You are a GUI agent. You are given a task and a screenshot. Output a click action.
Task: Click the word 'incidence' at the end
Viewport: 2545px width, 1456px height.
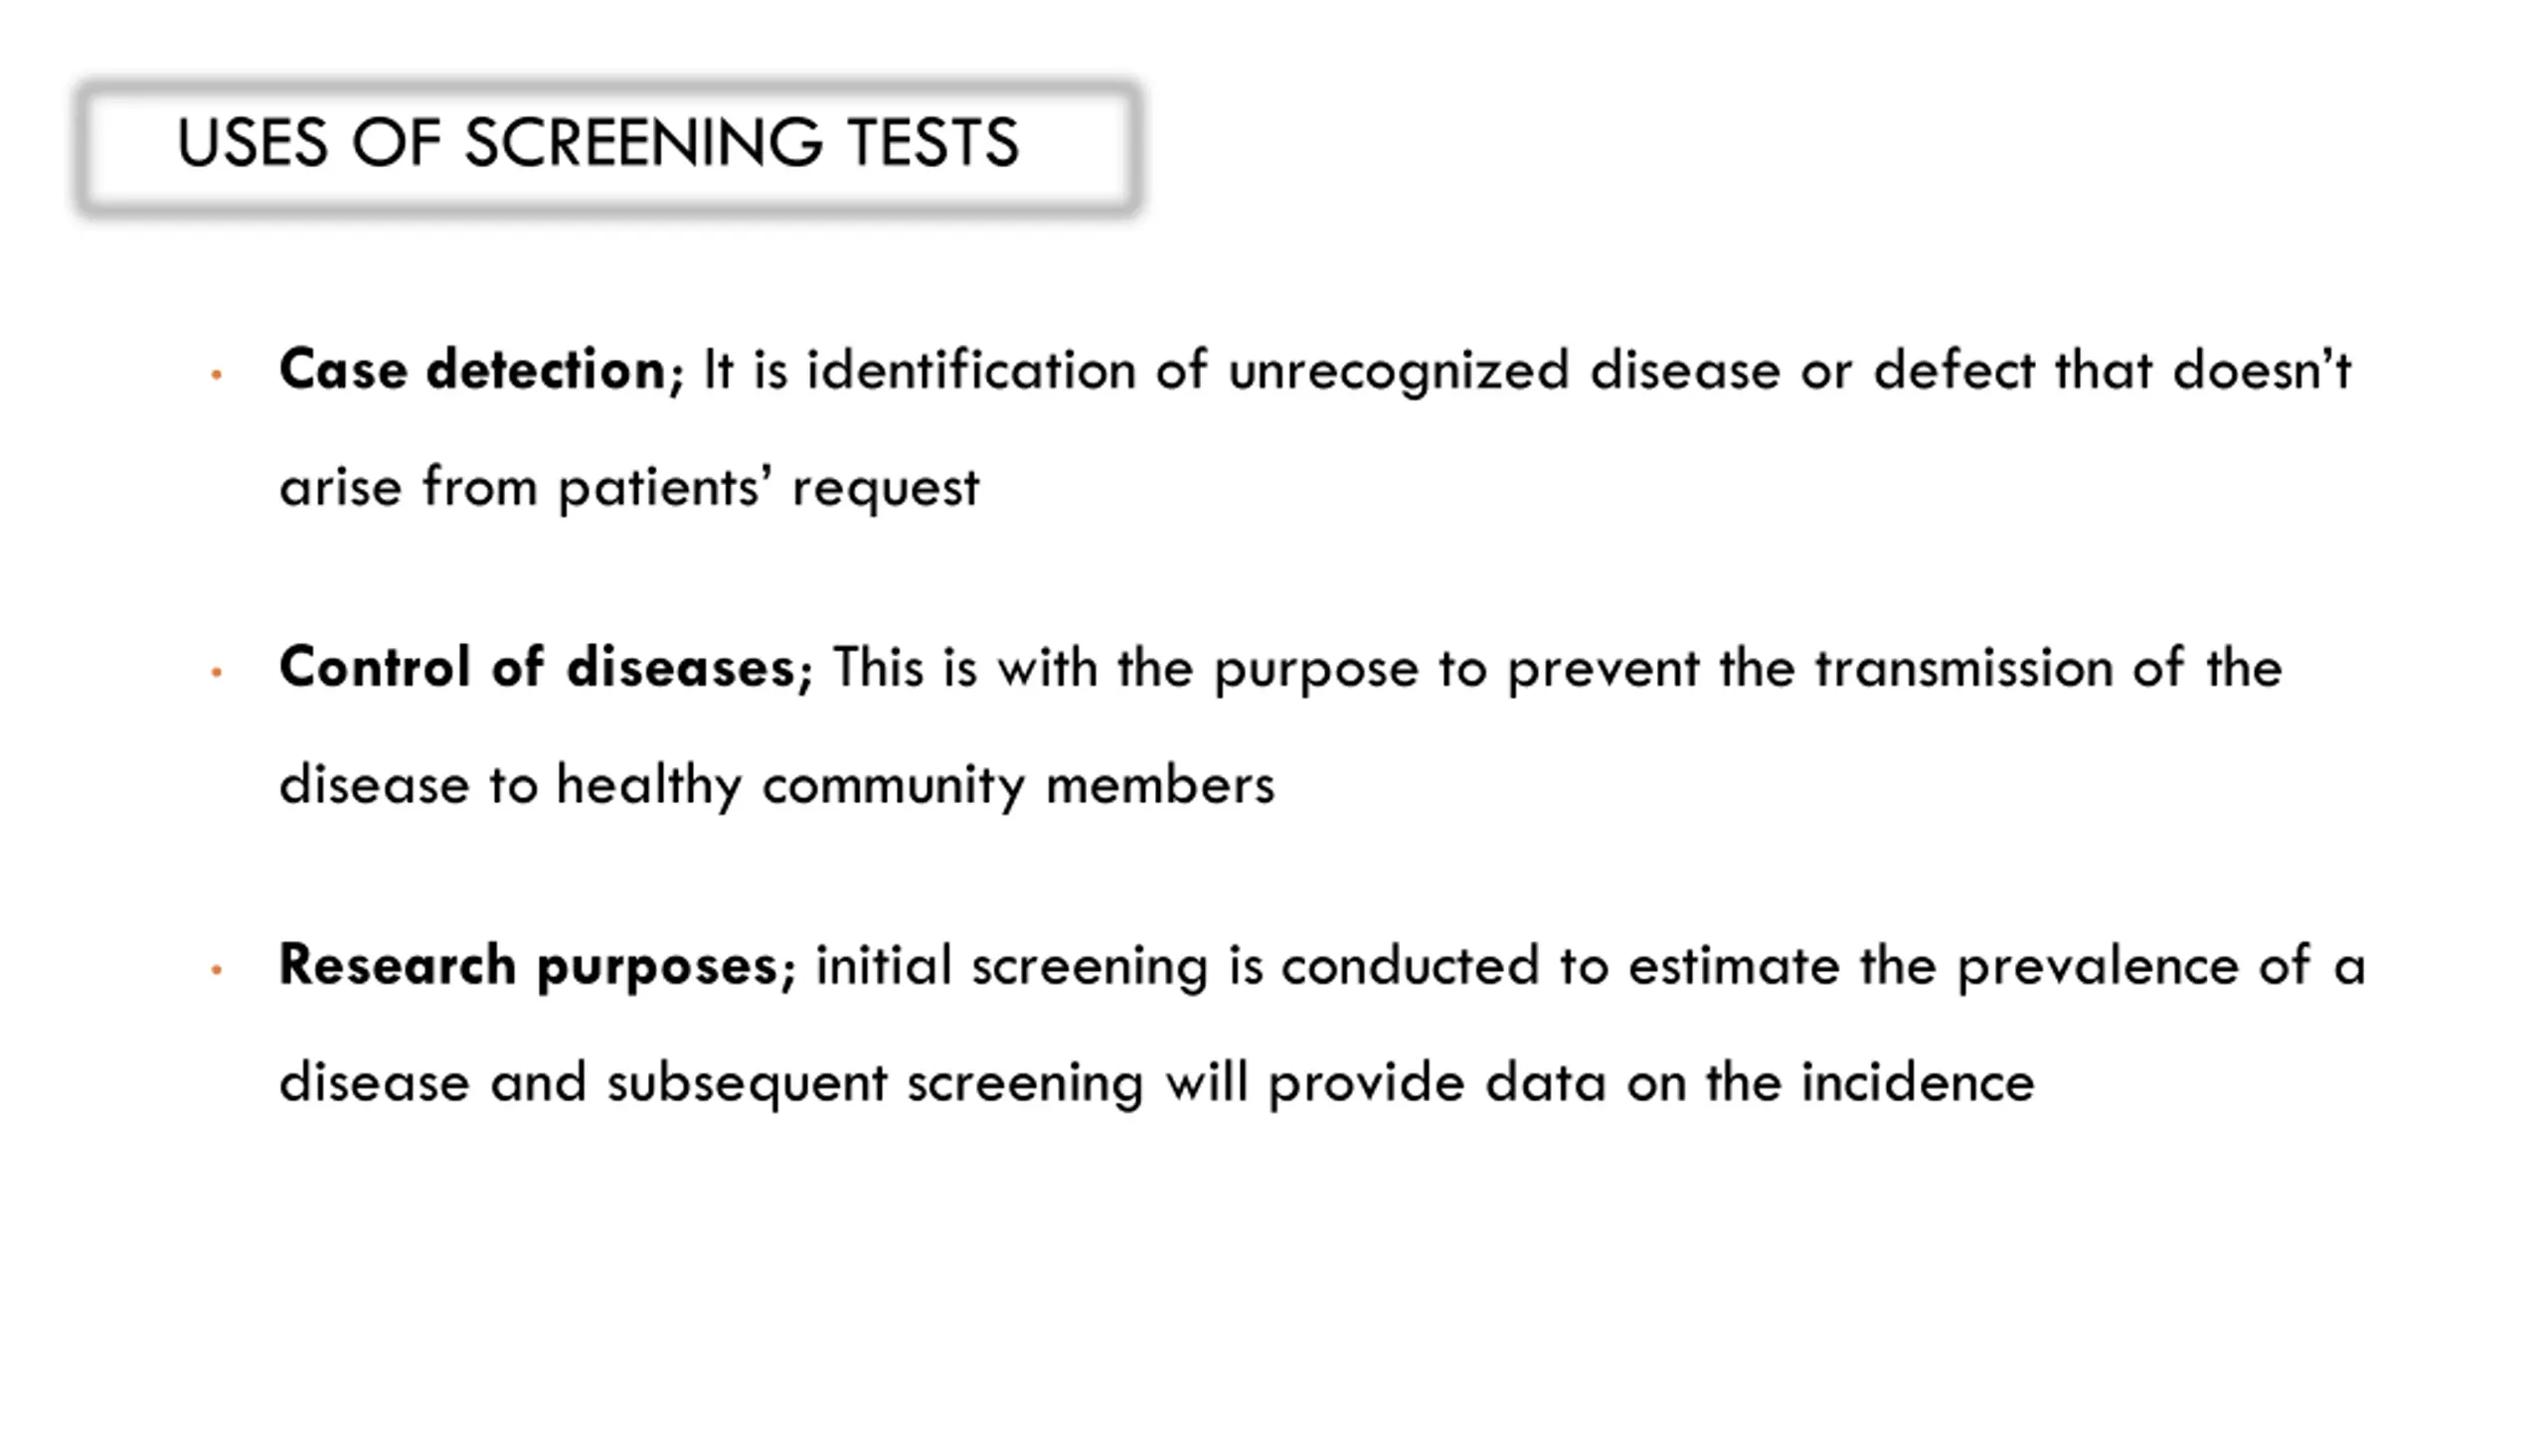click(x=1918, y=1082)
